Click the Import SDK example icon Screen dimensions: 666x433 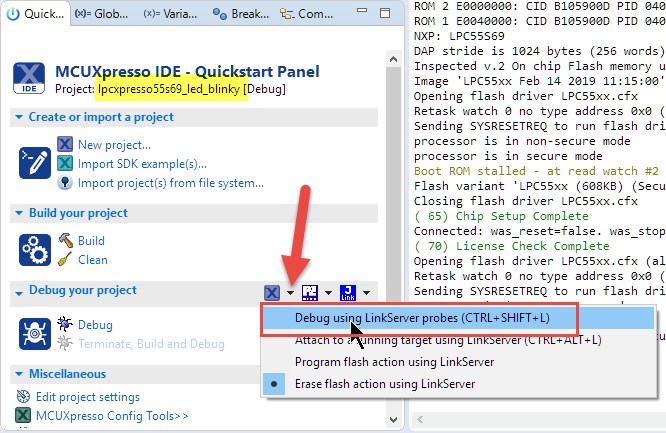pos(66,164)
